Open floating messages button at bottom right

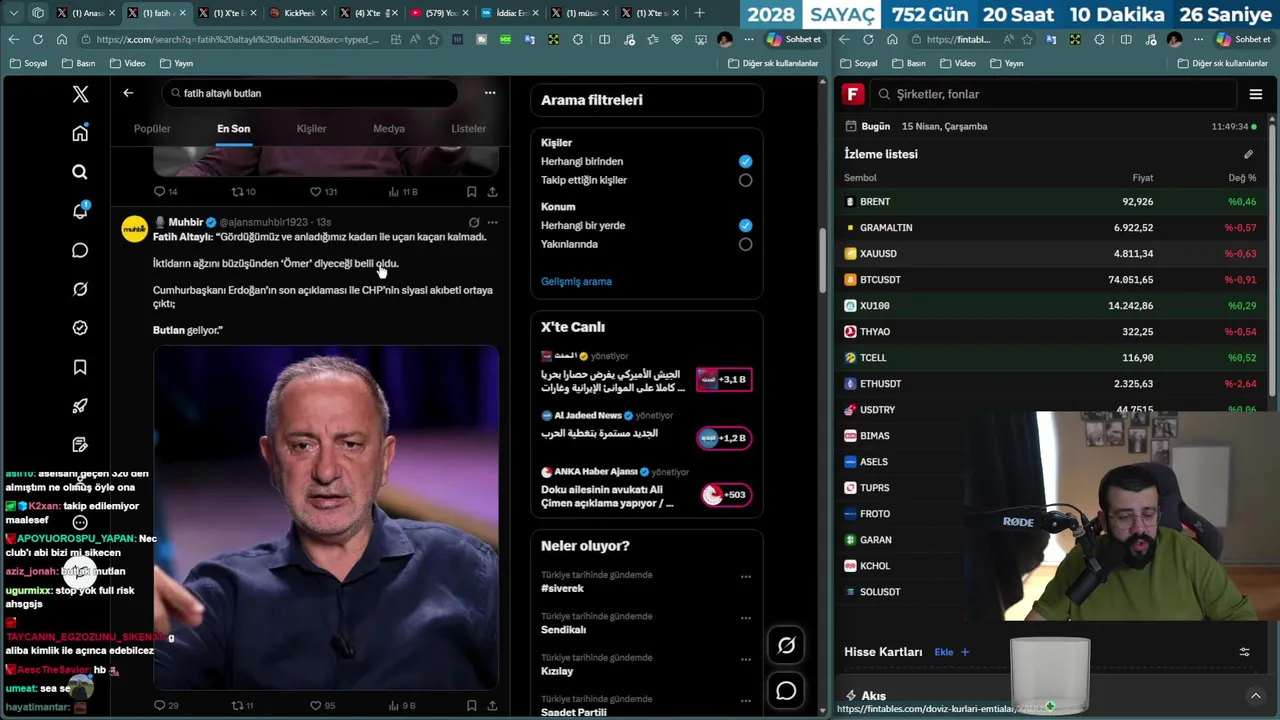pyautogui.click(x=786, y=691)
